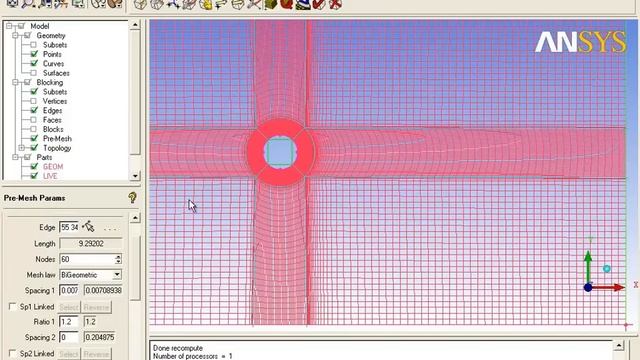Click the green Y axis of triad

coord(588,267)
